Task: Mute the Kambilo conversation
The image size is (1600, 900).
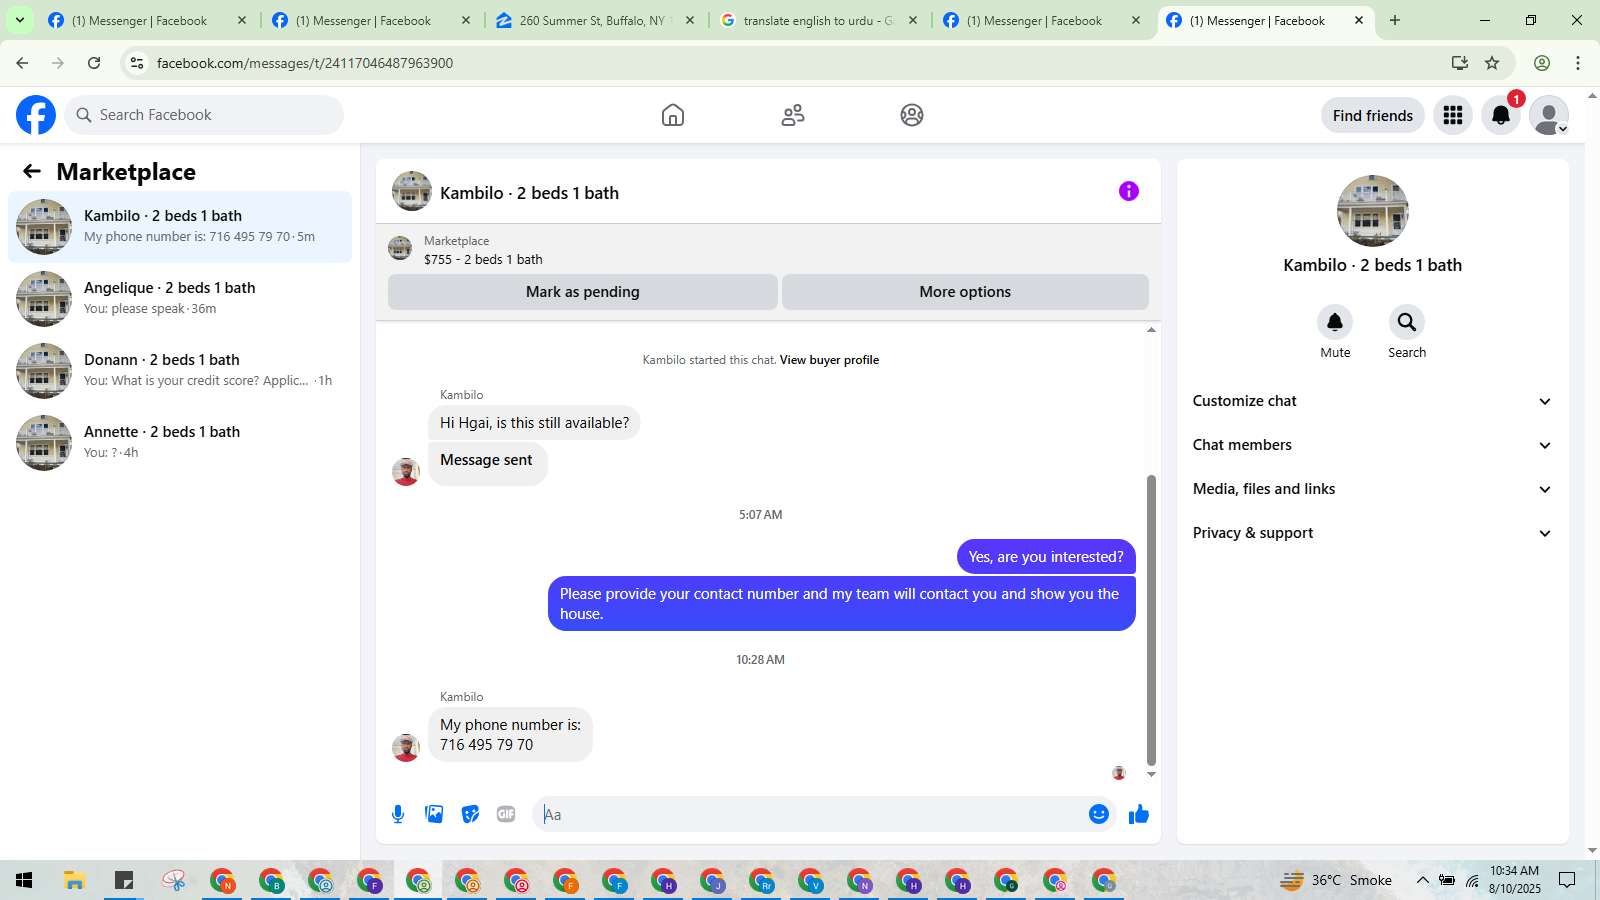Action: pyautogui.click(x=1335, y=322)
